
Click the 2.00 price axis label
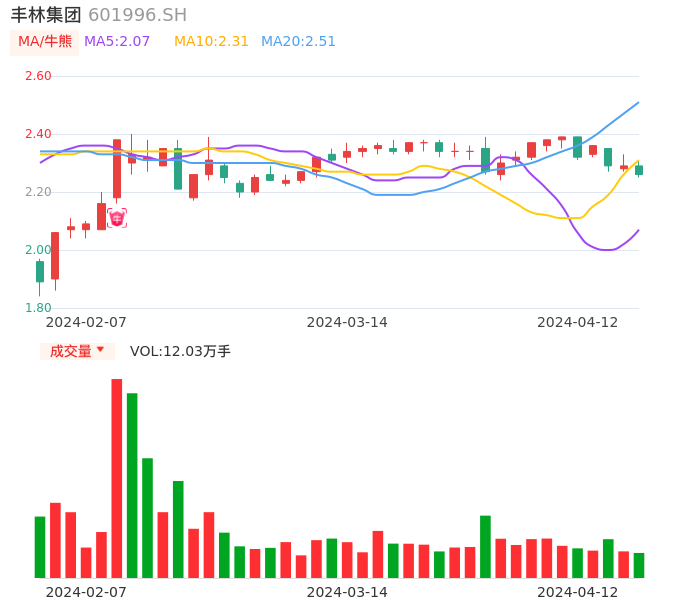(x=38, y=250)
